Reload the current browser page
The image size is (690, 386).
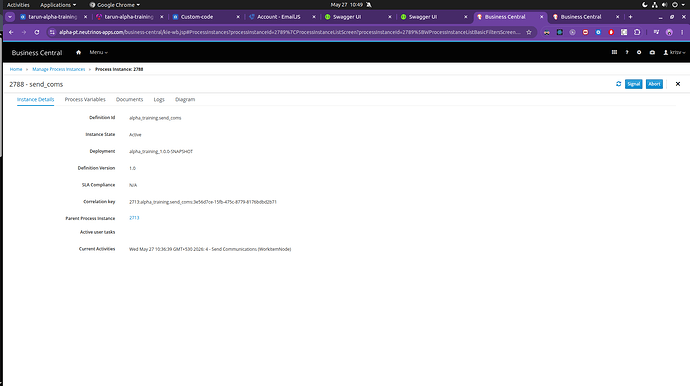click(37, 32)
